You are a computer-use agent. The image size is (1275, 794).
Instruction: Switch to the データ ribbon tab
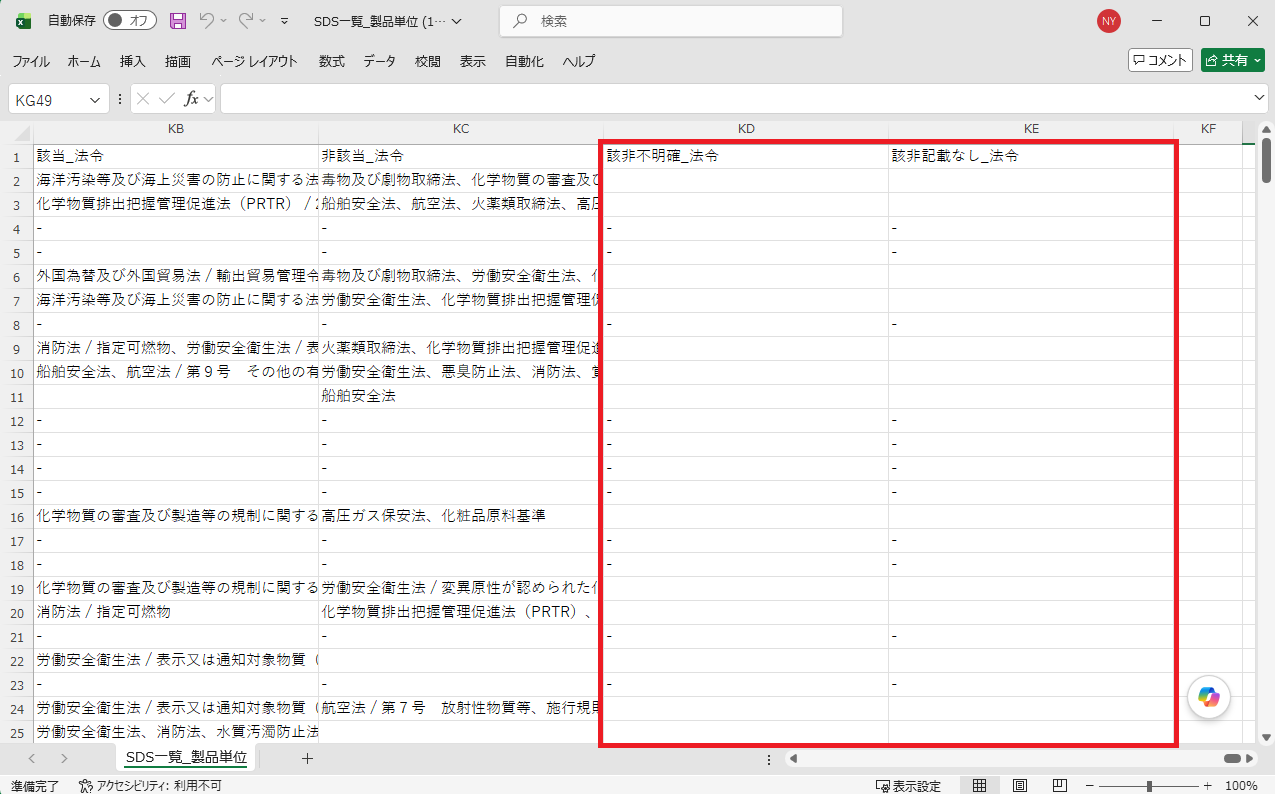coord(380,61)
